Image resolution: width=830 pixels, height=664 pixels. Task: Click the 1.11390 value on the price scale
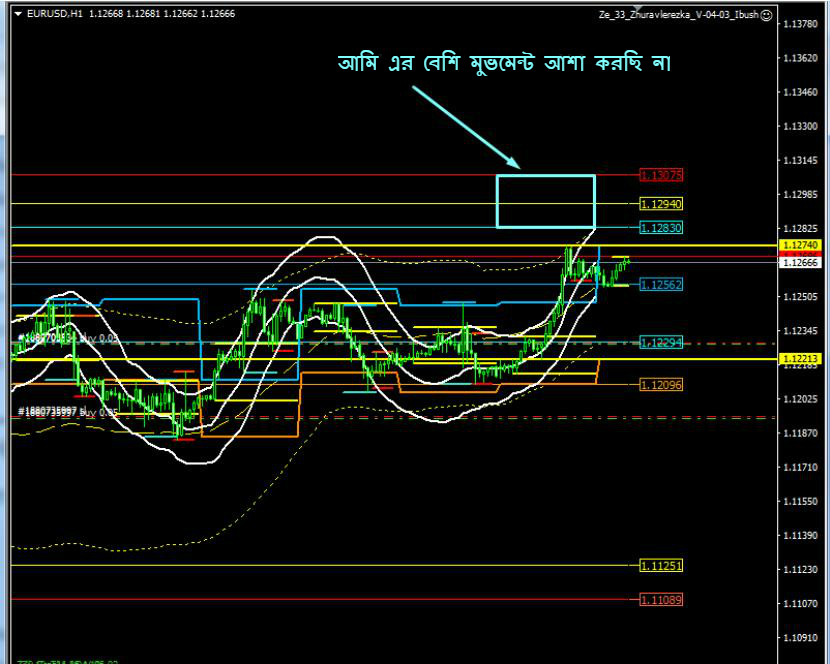tap(800, 535)
